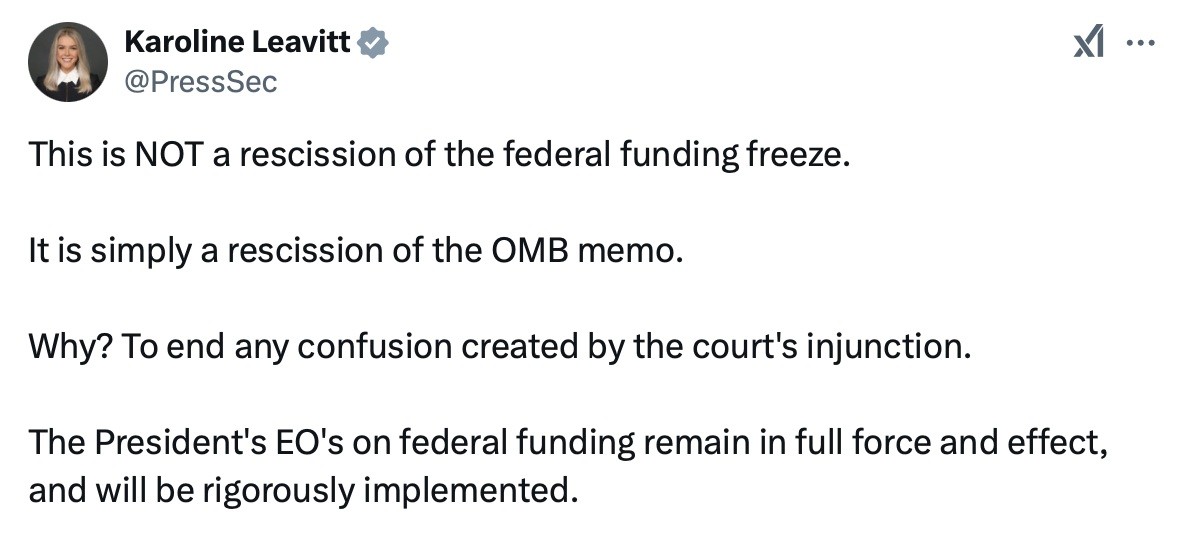Image resolution: width=1186 pixels, height=538 pixels.
Task: Select the "Why? To end any confusion" line
Action: point(499,347)
